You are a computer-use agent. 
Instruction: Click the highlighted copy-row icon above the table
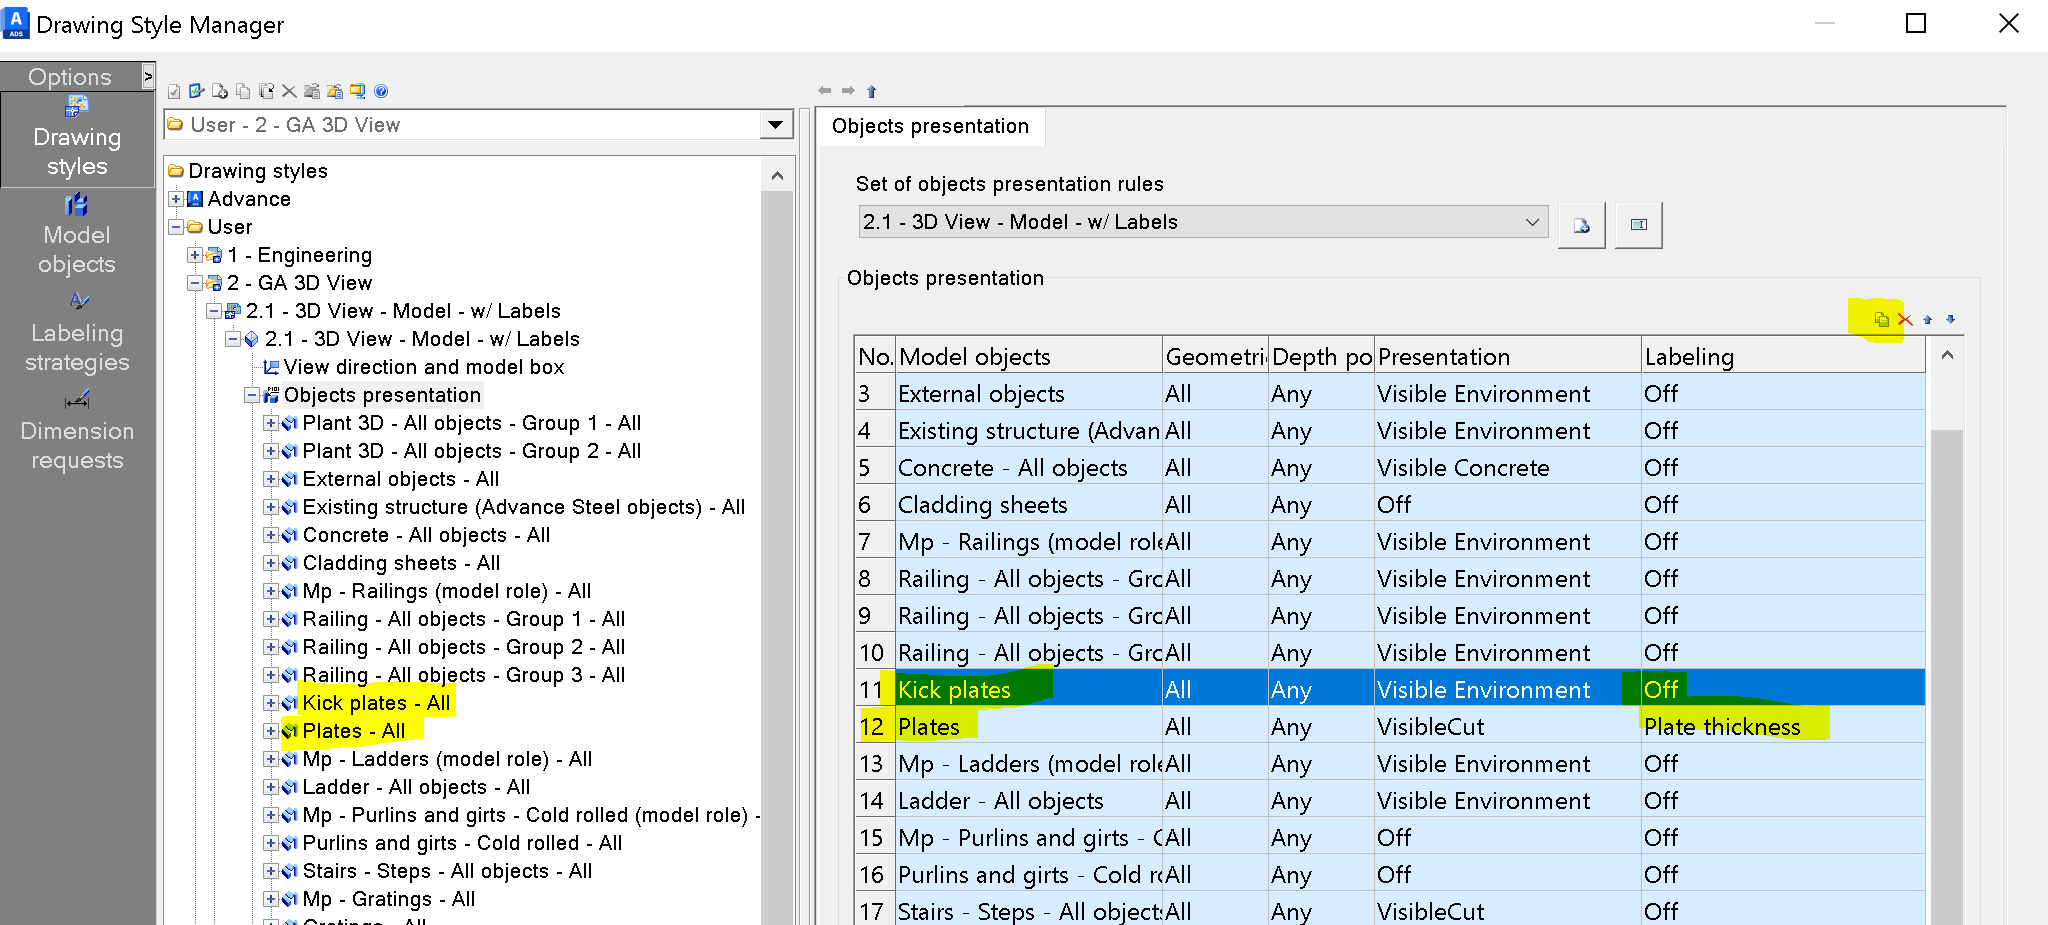point(1880,319)
